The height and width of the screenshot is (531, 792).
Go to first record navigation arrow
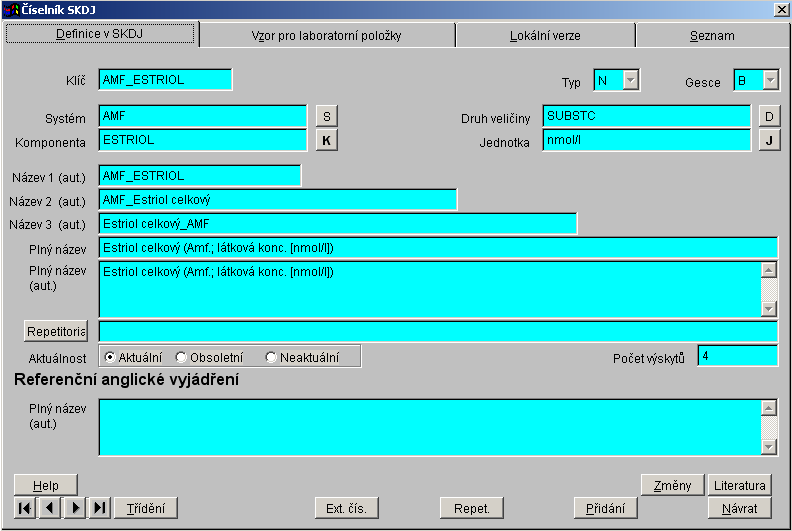pyautogui.click(x=26, y=508)
